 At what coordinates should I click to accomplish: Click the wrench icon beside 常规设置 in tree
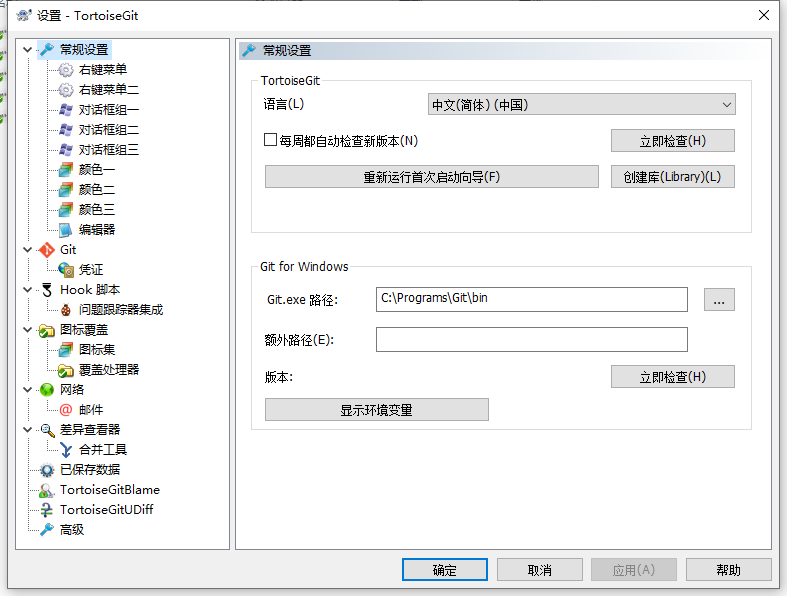(47, 50)
